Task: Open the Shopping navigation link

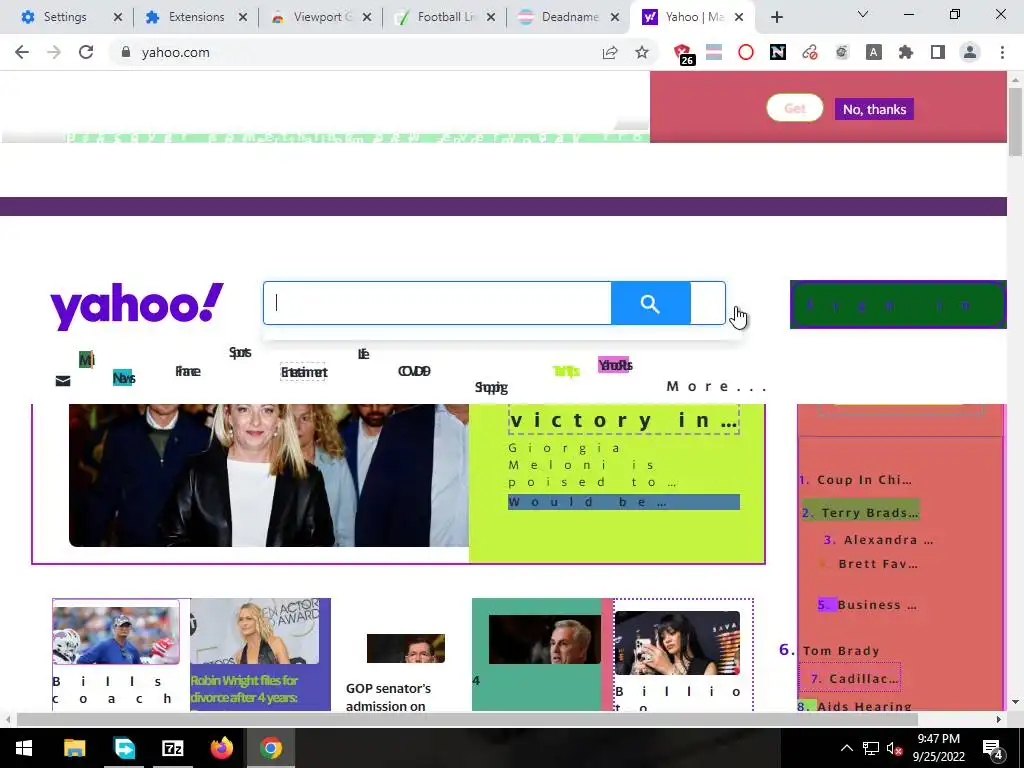Action: [x=491, y=387]
